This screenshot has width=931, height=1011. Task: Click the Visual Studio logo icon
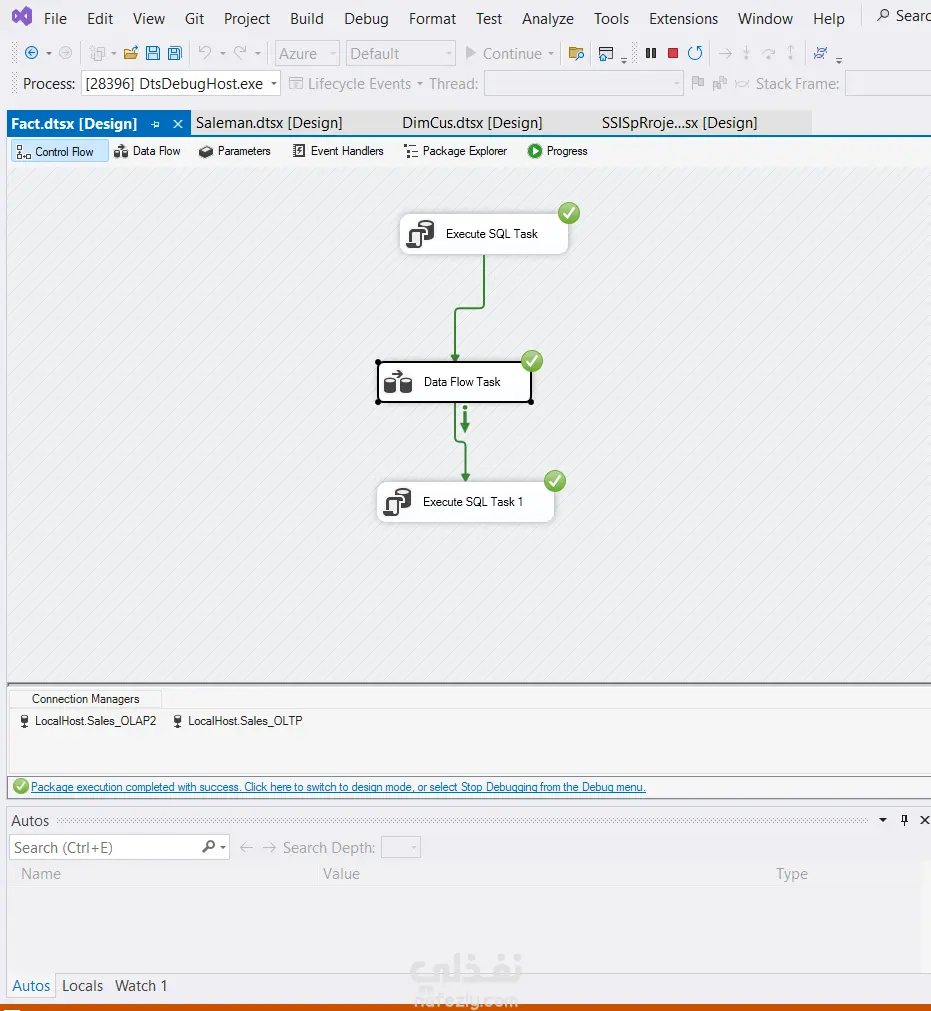coord(22,16)
